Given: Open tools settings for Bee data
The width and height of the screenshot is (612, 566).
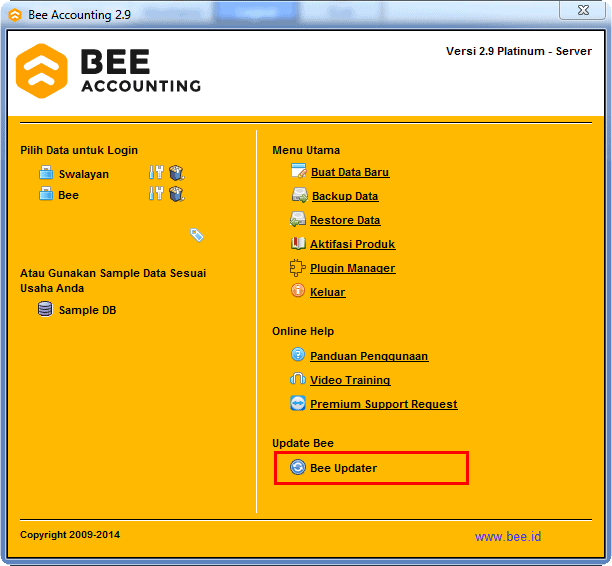Looking at the screenshot, I should [x=156, y=193].
